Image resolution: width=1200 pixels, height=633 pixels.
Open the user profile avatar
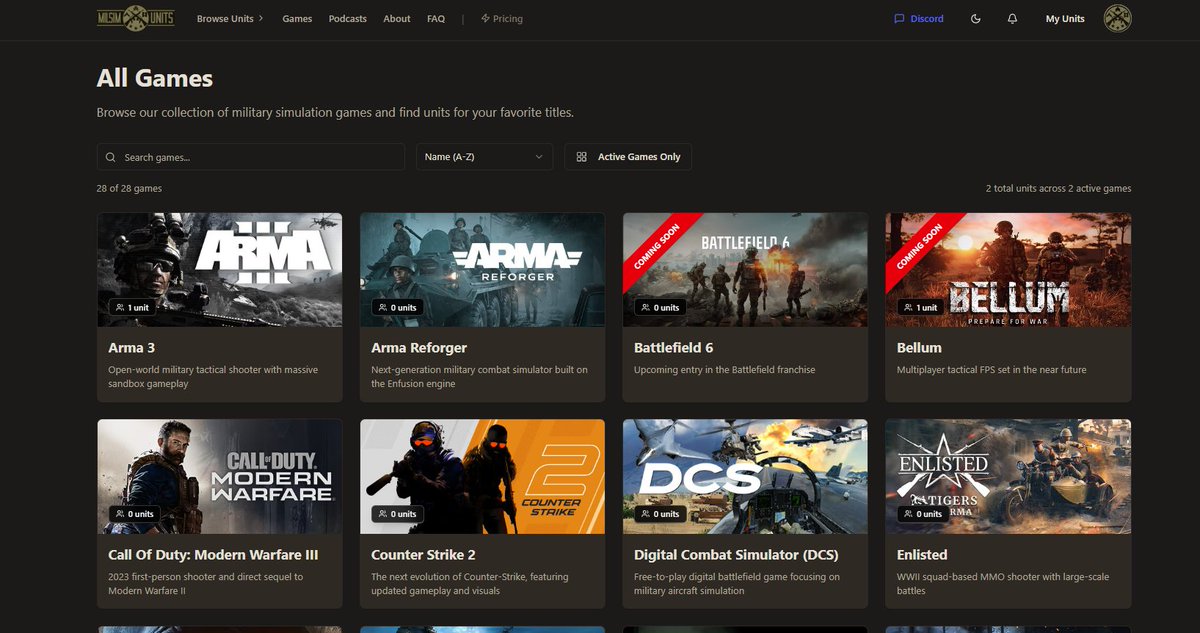tap(1117, 19)
